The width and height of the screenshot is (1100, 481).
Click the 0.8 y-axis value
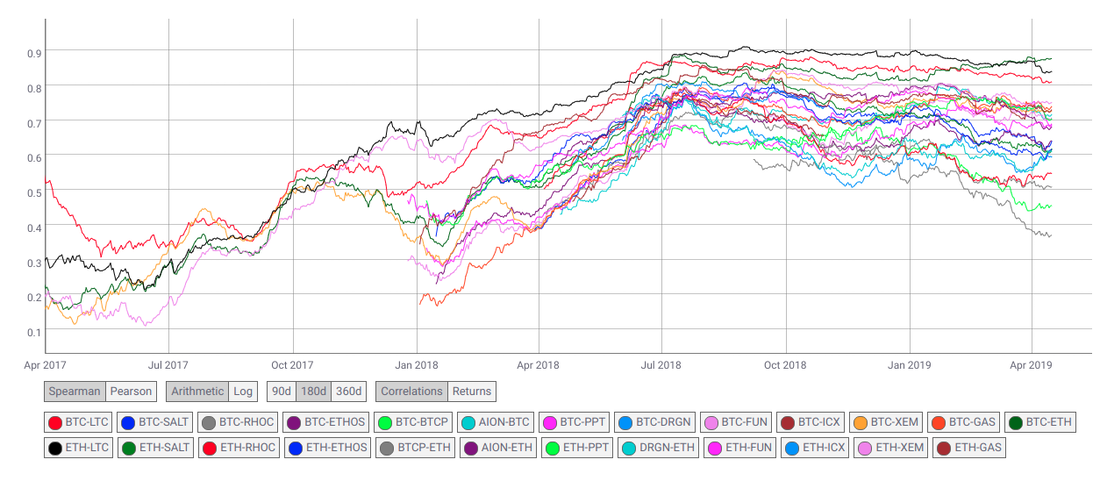tap(34, 88)
